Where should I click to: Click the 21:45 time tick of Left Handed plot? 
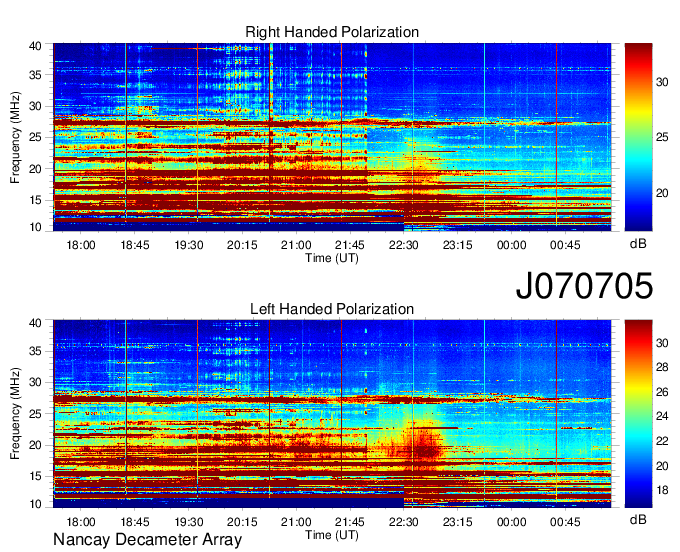[x=350, y=522]
